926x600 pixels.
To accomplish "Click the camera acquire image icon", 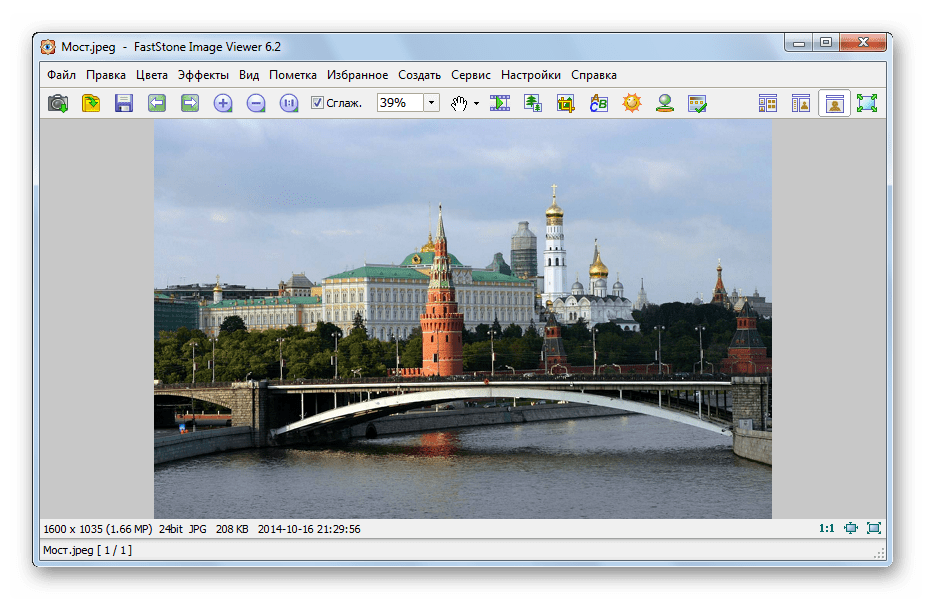I will click(59, 103).
